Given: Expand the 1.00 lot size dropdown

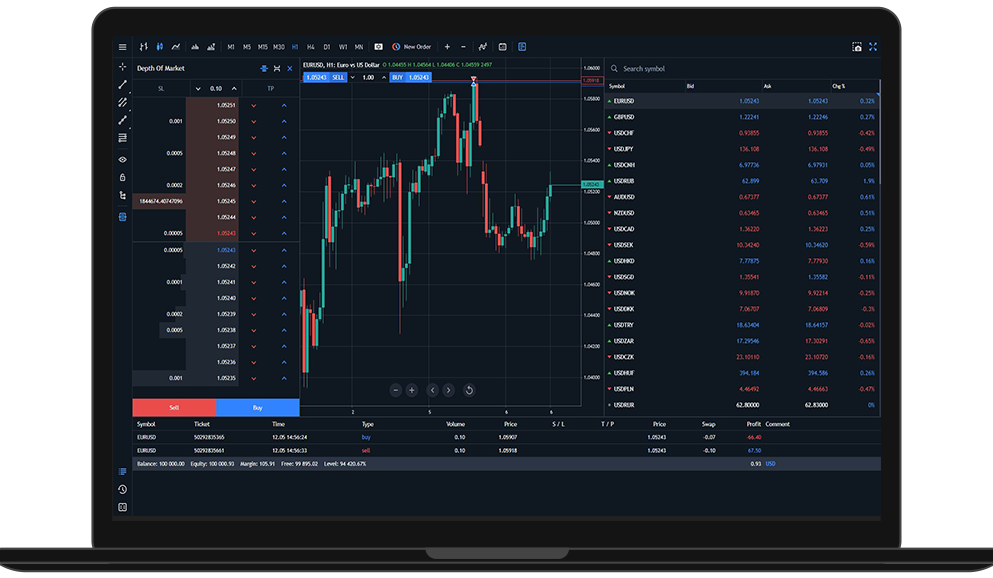Looking at the screenshot, I should [384, 78].
